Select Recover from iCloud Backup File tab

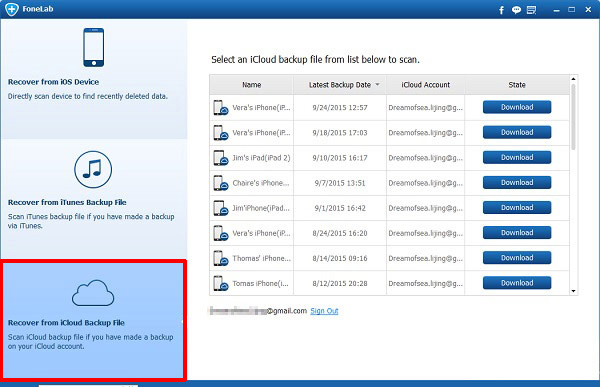(x=94, y=320)
